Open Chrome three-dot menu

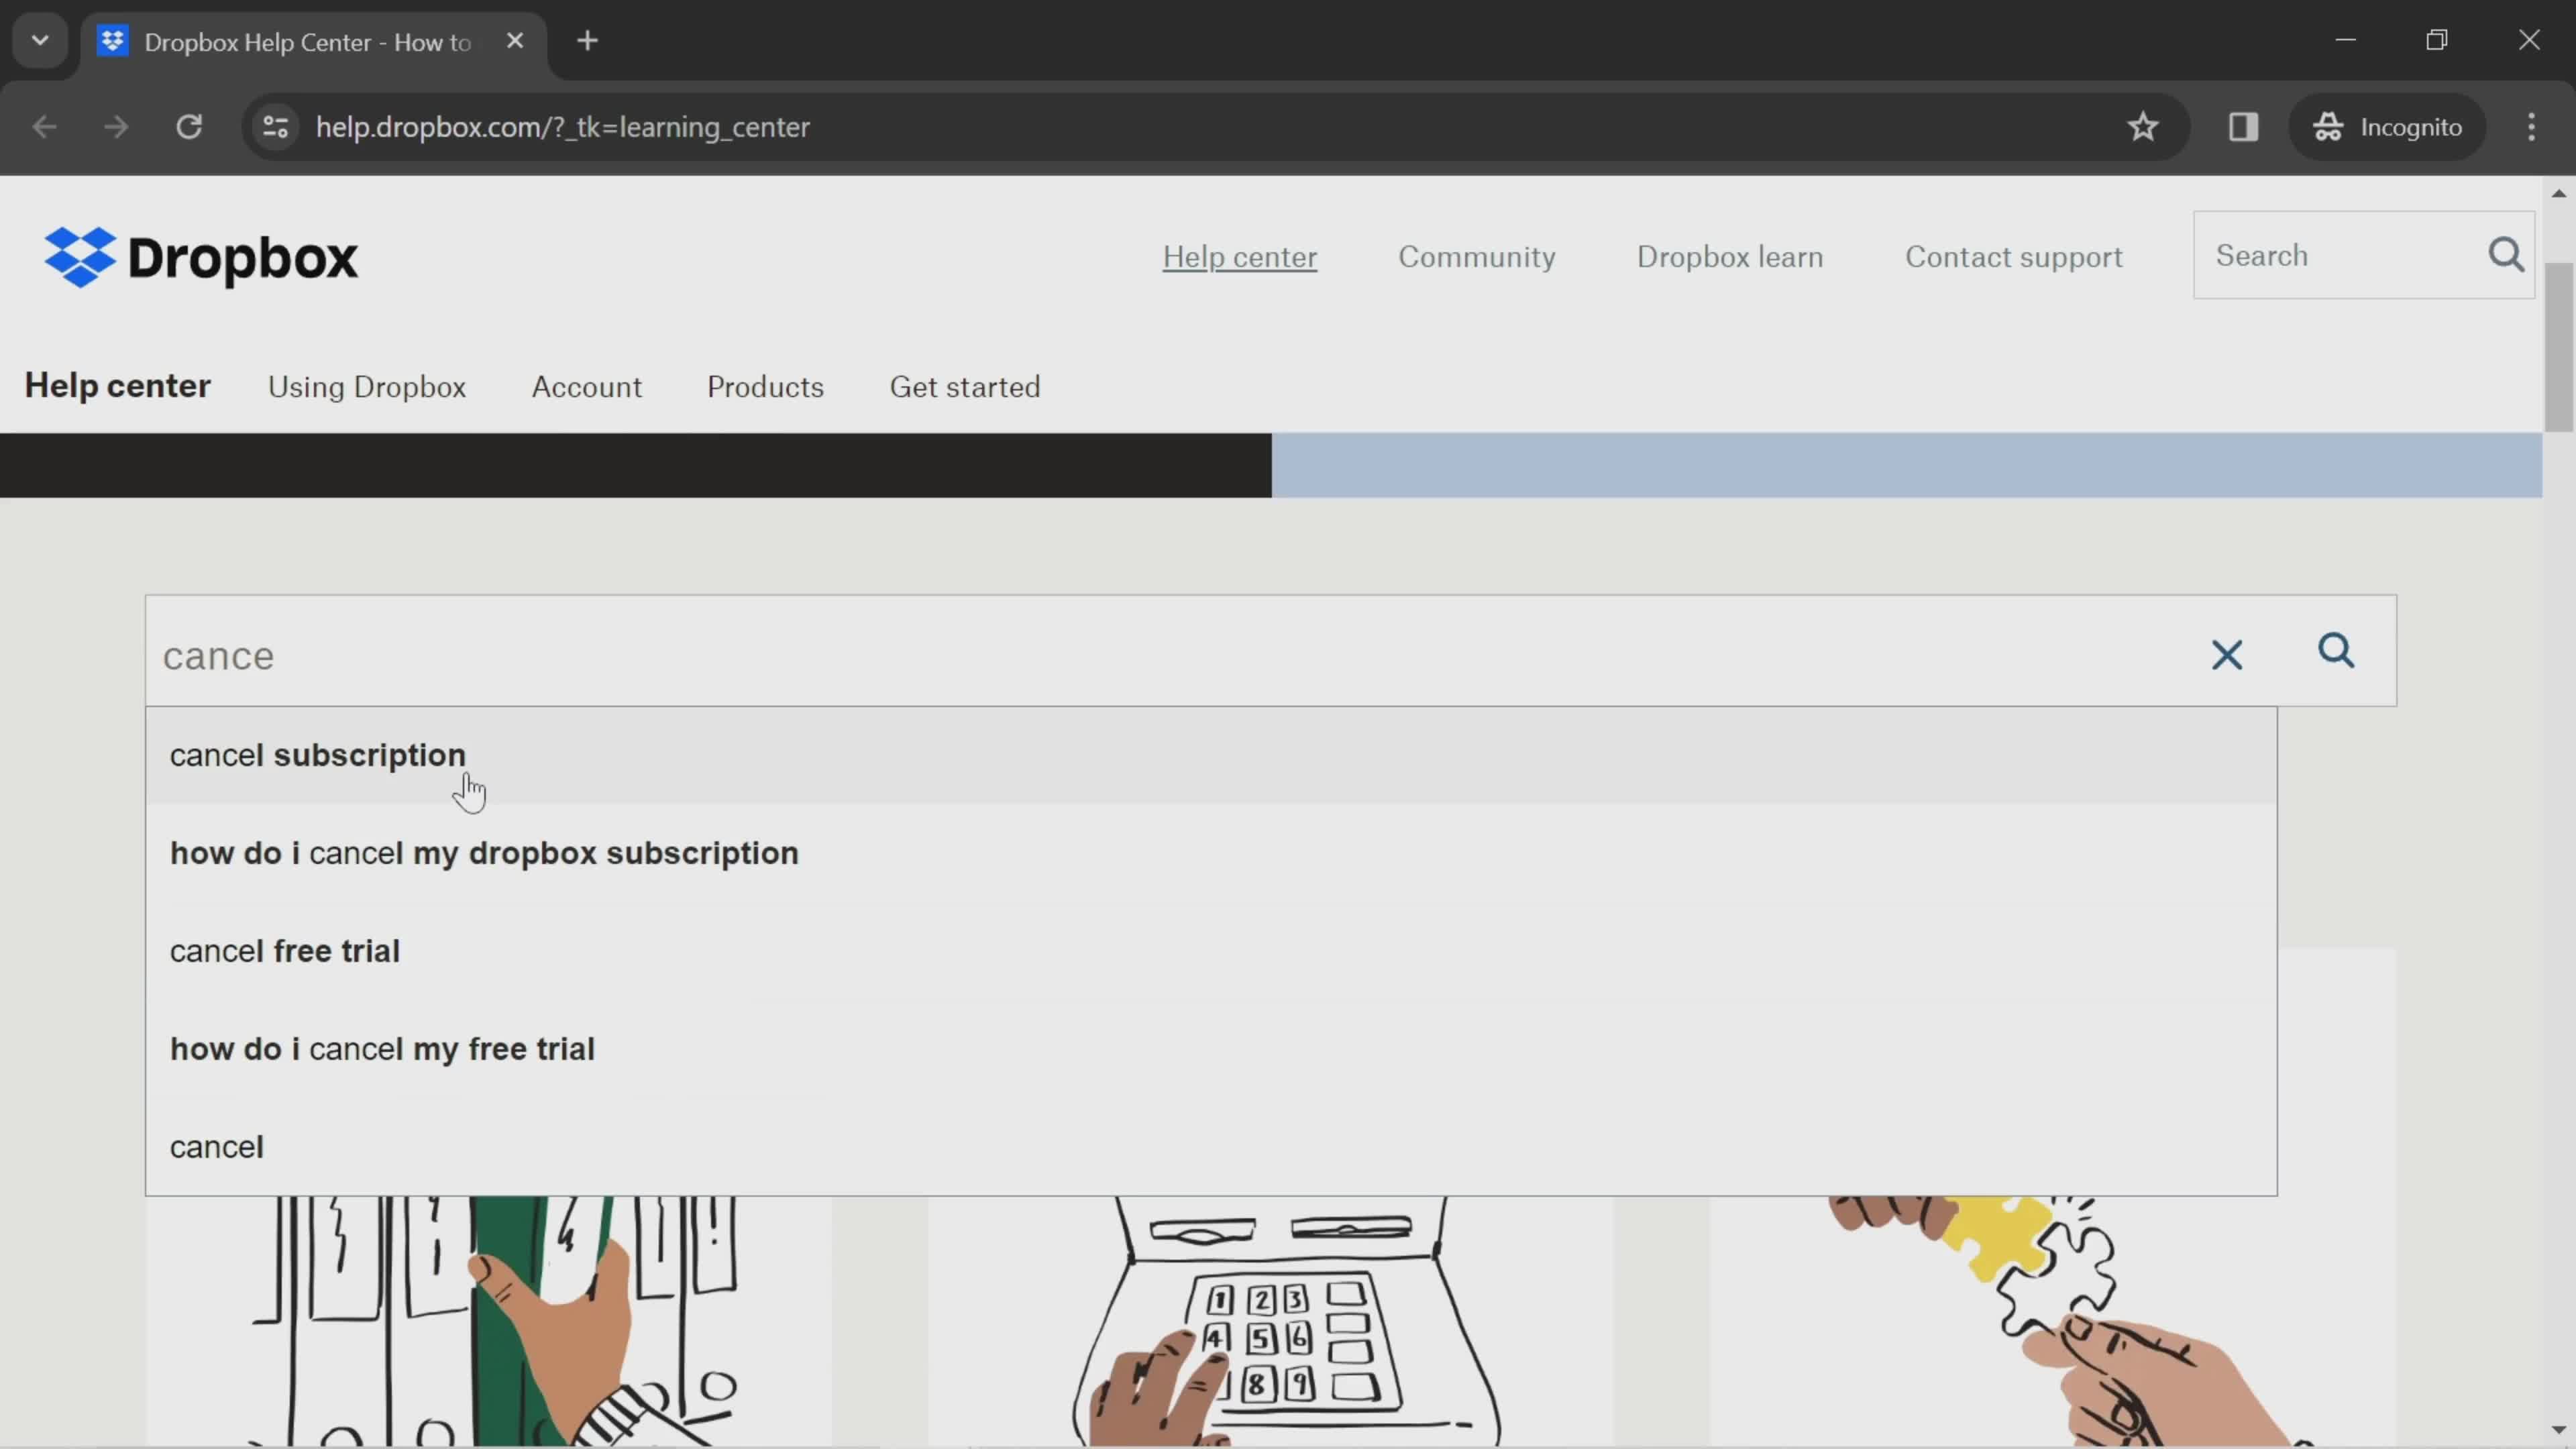[x=2531, y=127]
